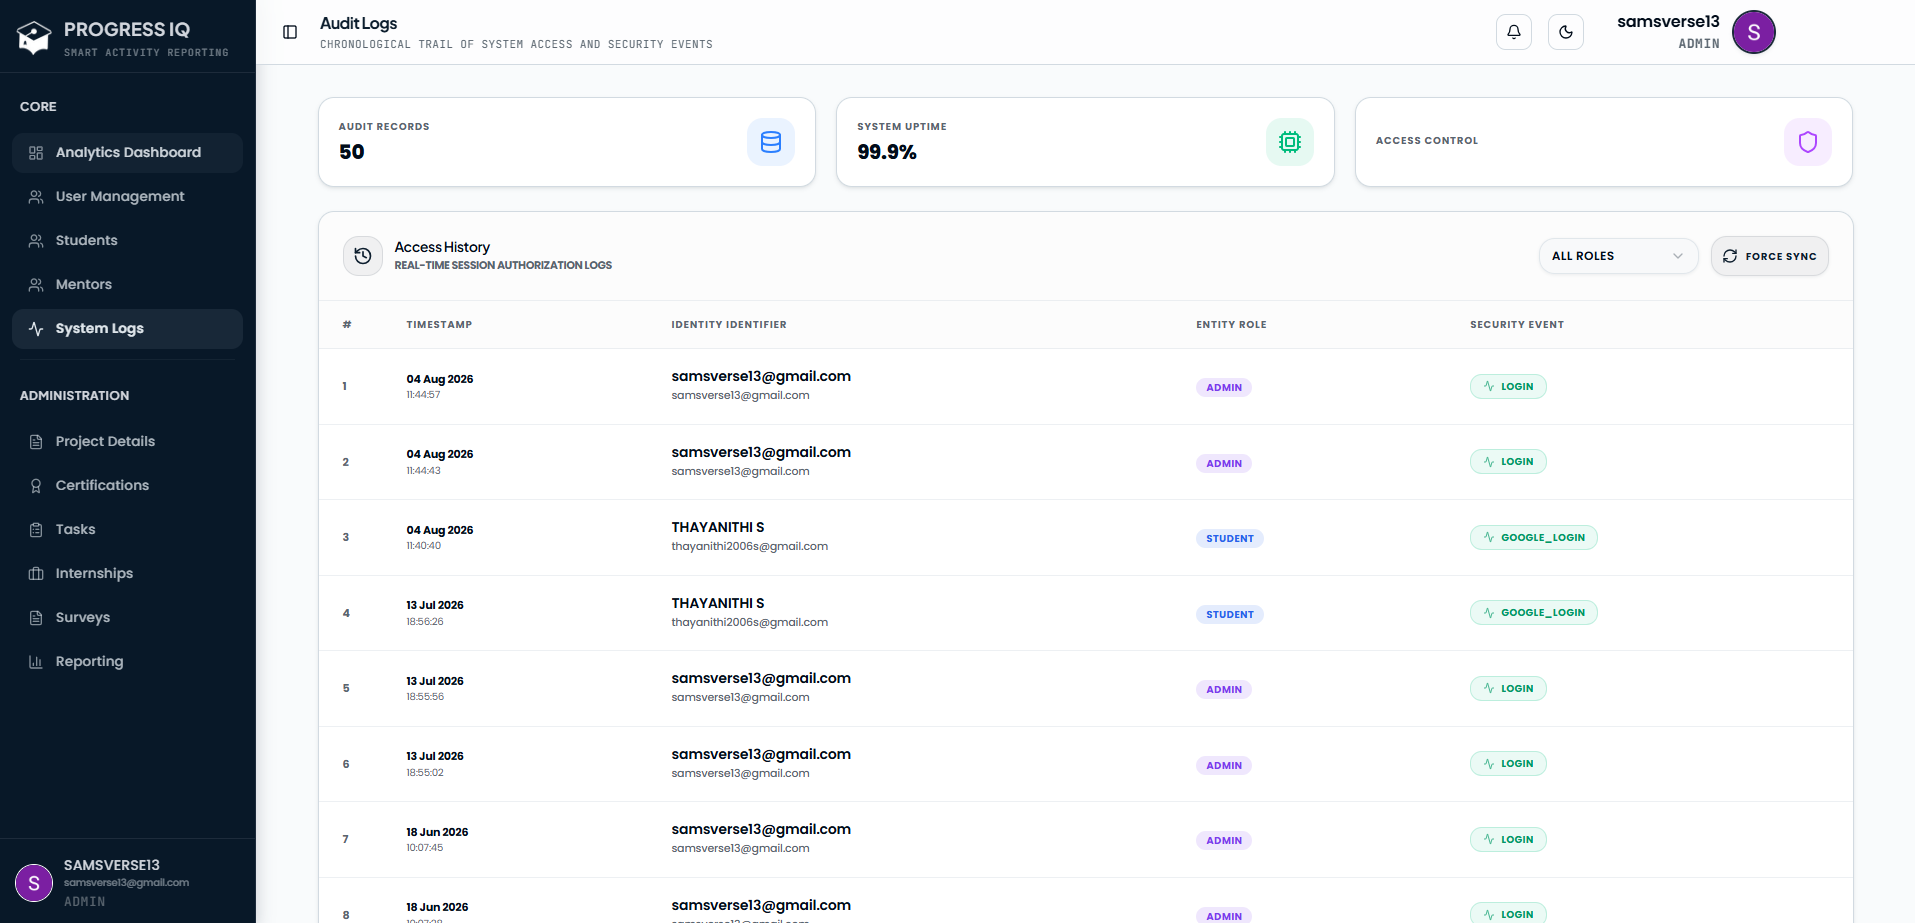Screen dimensions: 1915x923
Task: Click the GOOGLE_LOGIN badge in row 4
Action: click(1534, 613)
